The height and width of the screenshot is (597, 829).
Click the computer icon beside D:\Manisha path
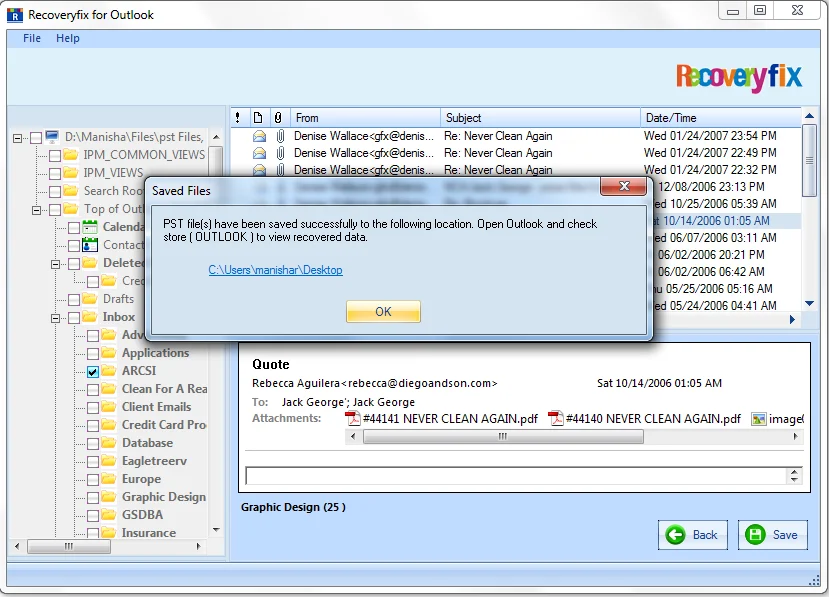pos(52,137)
